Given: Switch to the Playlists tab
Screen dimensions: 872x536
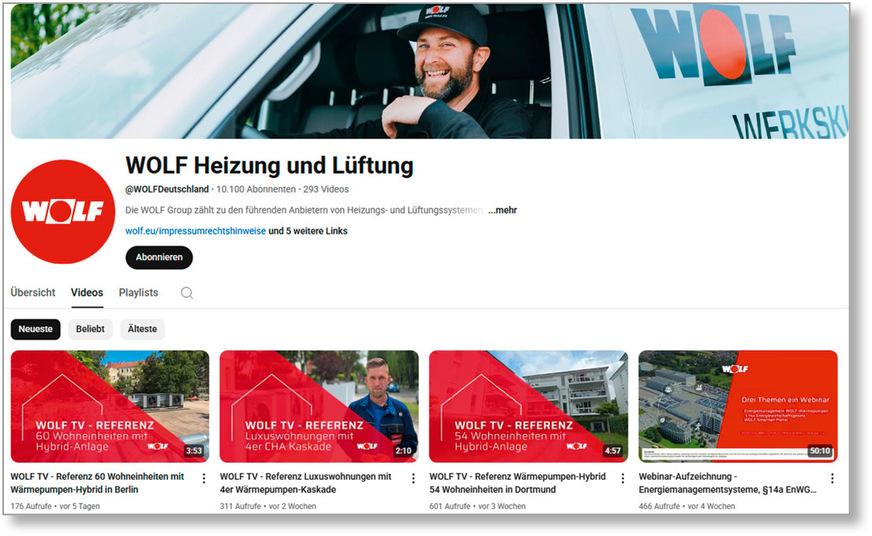Looking at the screenshot, I should (138, 292).
